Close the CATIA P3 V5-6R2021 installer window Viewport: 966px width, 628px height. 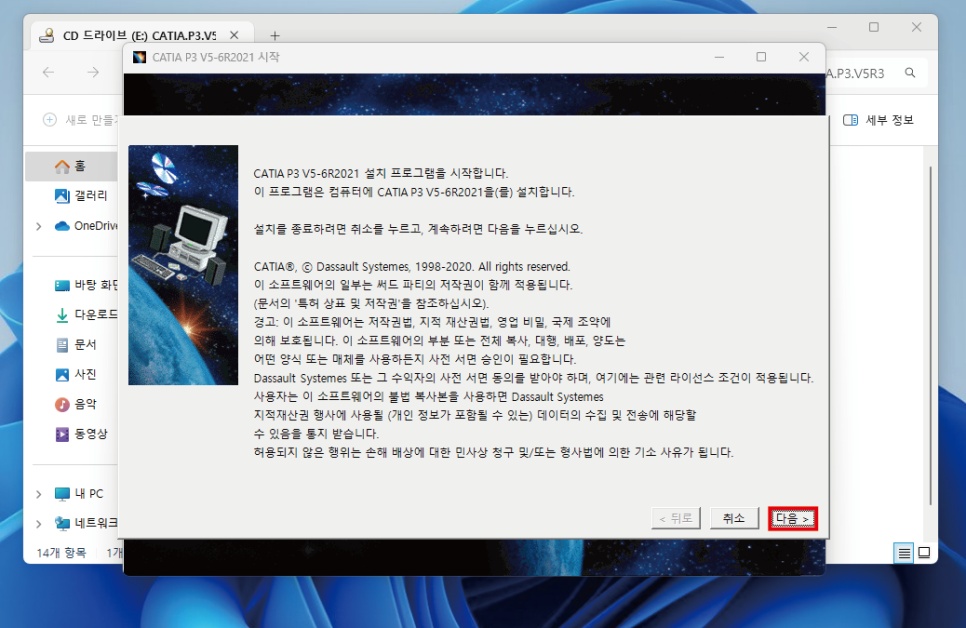pyautogui.click(x=804, y=57)
